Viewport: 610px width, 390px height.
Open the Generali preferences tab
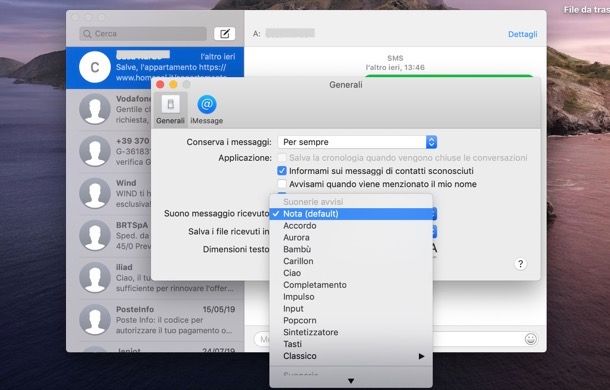tap(170, 109)
